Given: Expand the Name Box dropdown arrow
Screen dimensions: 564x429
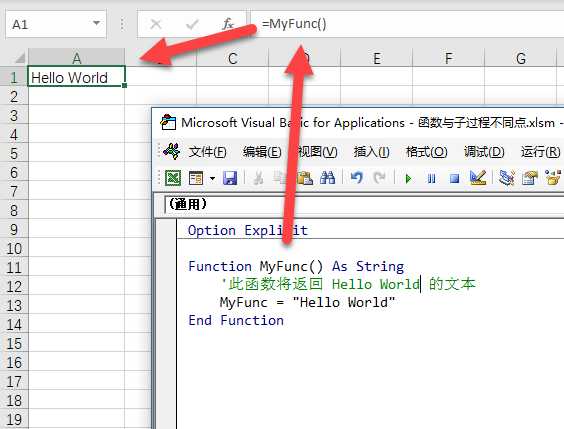Looking at the screenshot, I should [x=96, y=23].
